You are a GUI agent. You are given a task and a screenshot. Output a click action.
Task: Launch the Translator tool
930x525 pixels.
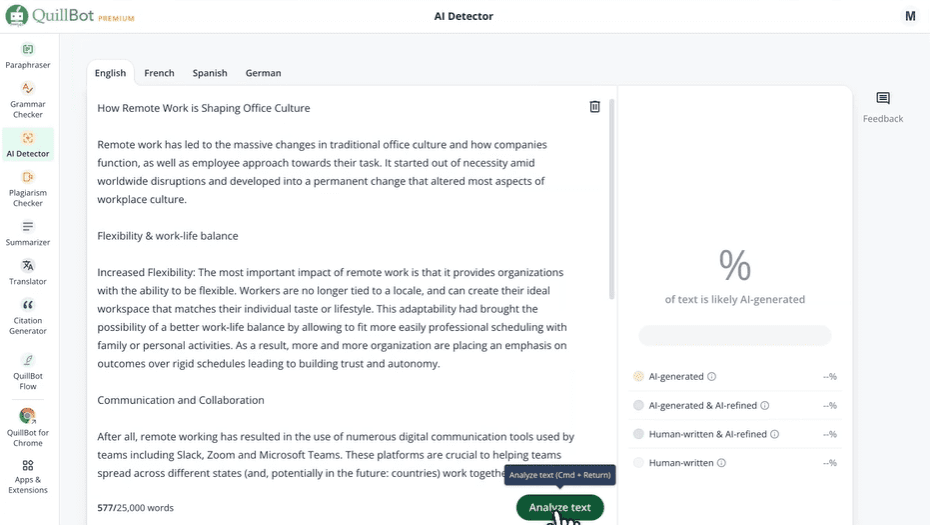tap(28, 266)
